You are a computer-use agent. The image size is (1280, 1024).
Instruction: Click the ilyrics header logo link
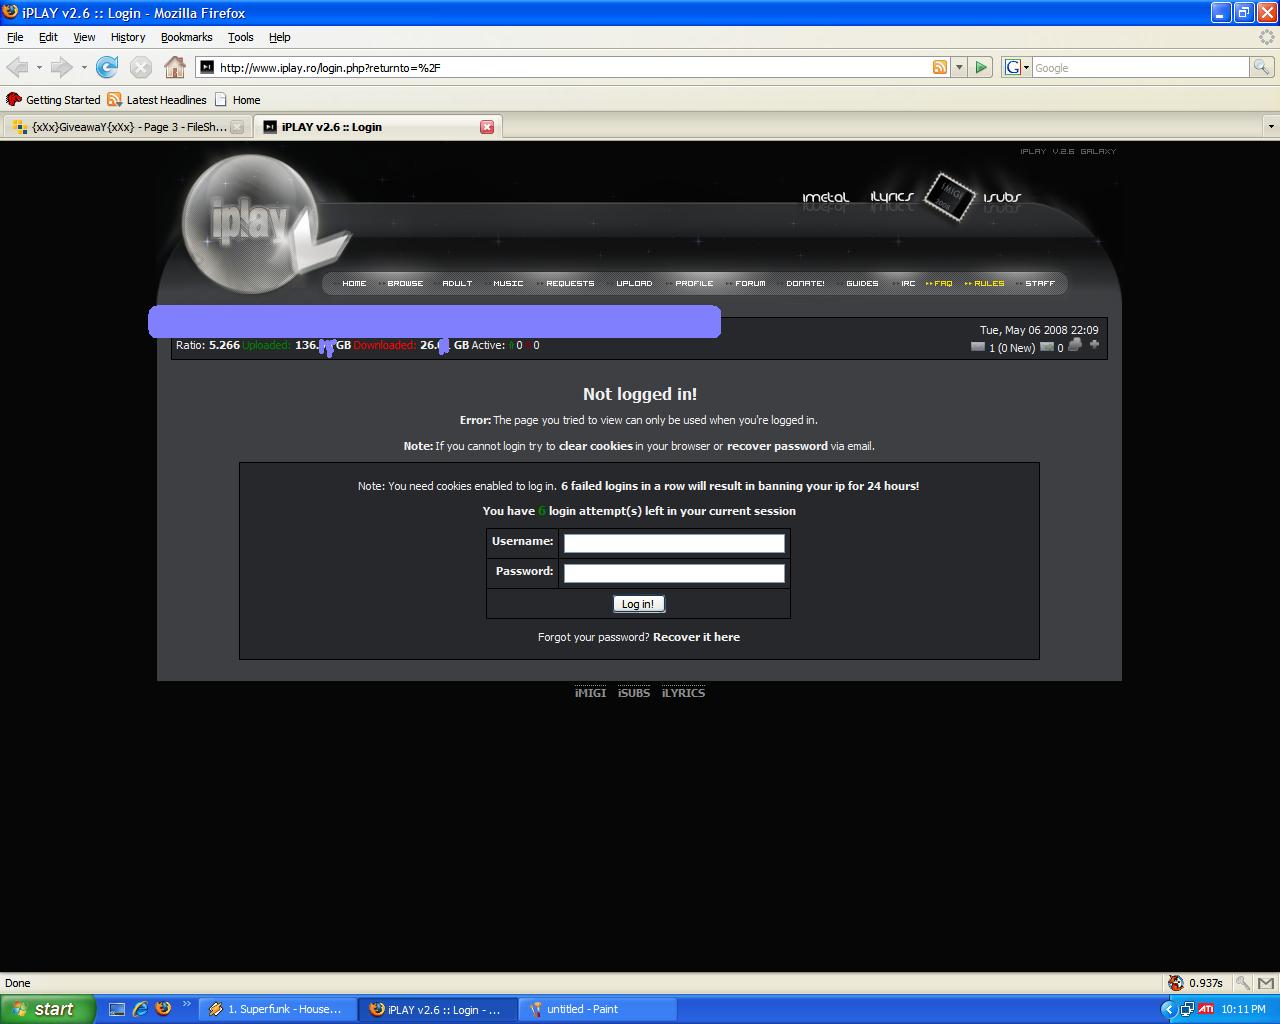pyautogui.click(x=892, y=198)
